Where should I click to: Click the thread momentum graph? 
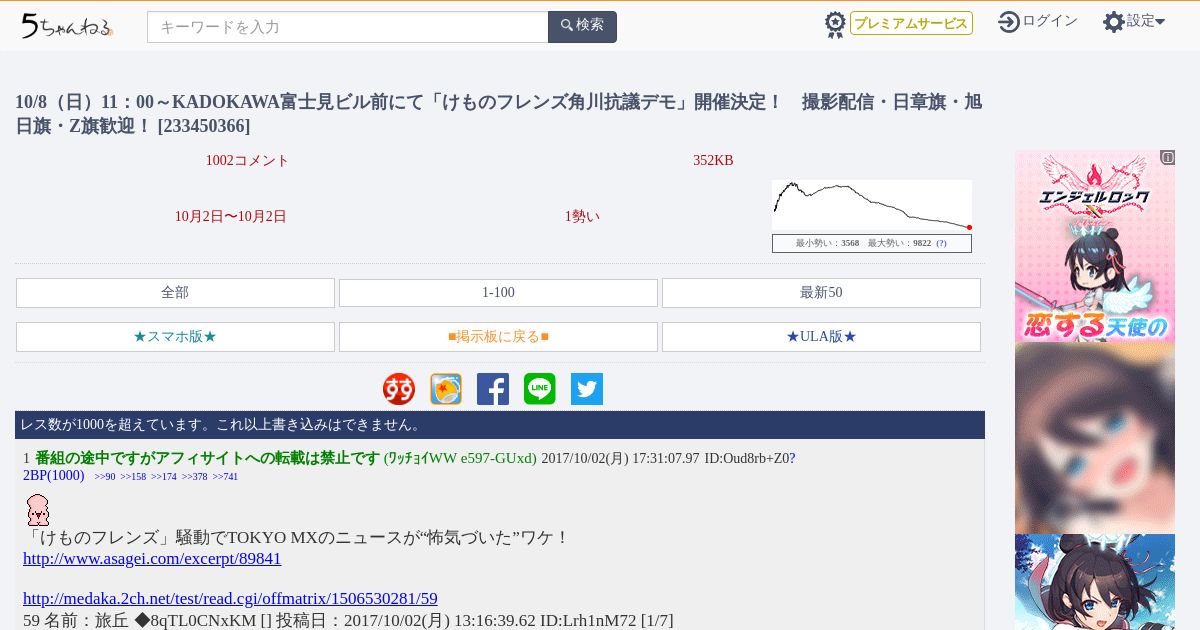click(x=872, y=207)
